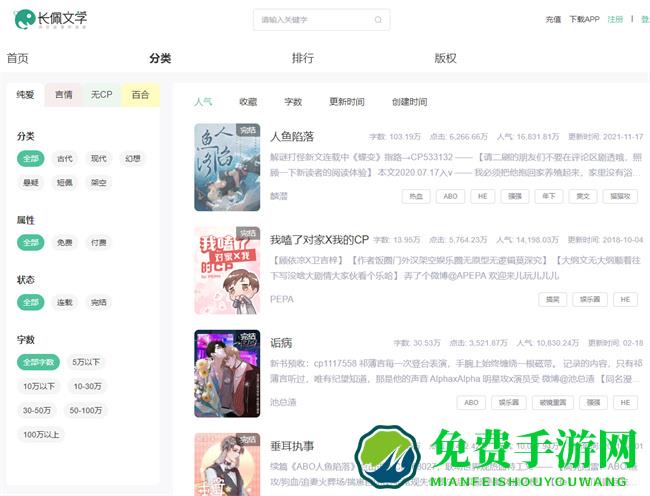Image resolution: width=650 pixels, height=496 pixels.
Task: Filter status by 完结
Action: point(98,302)
